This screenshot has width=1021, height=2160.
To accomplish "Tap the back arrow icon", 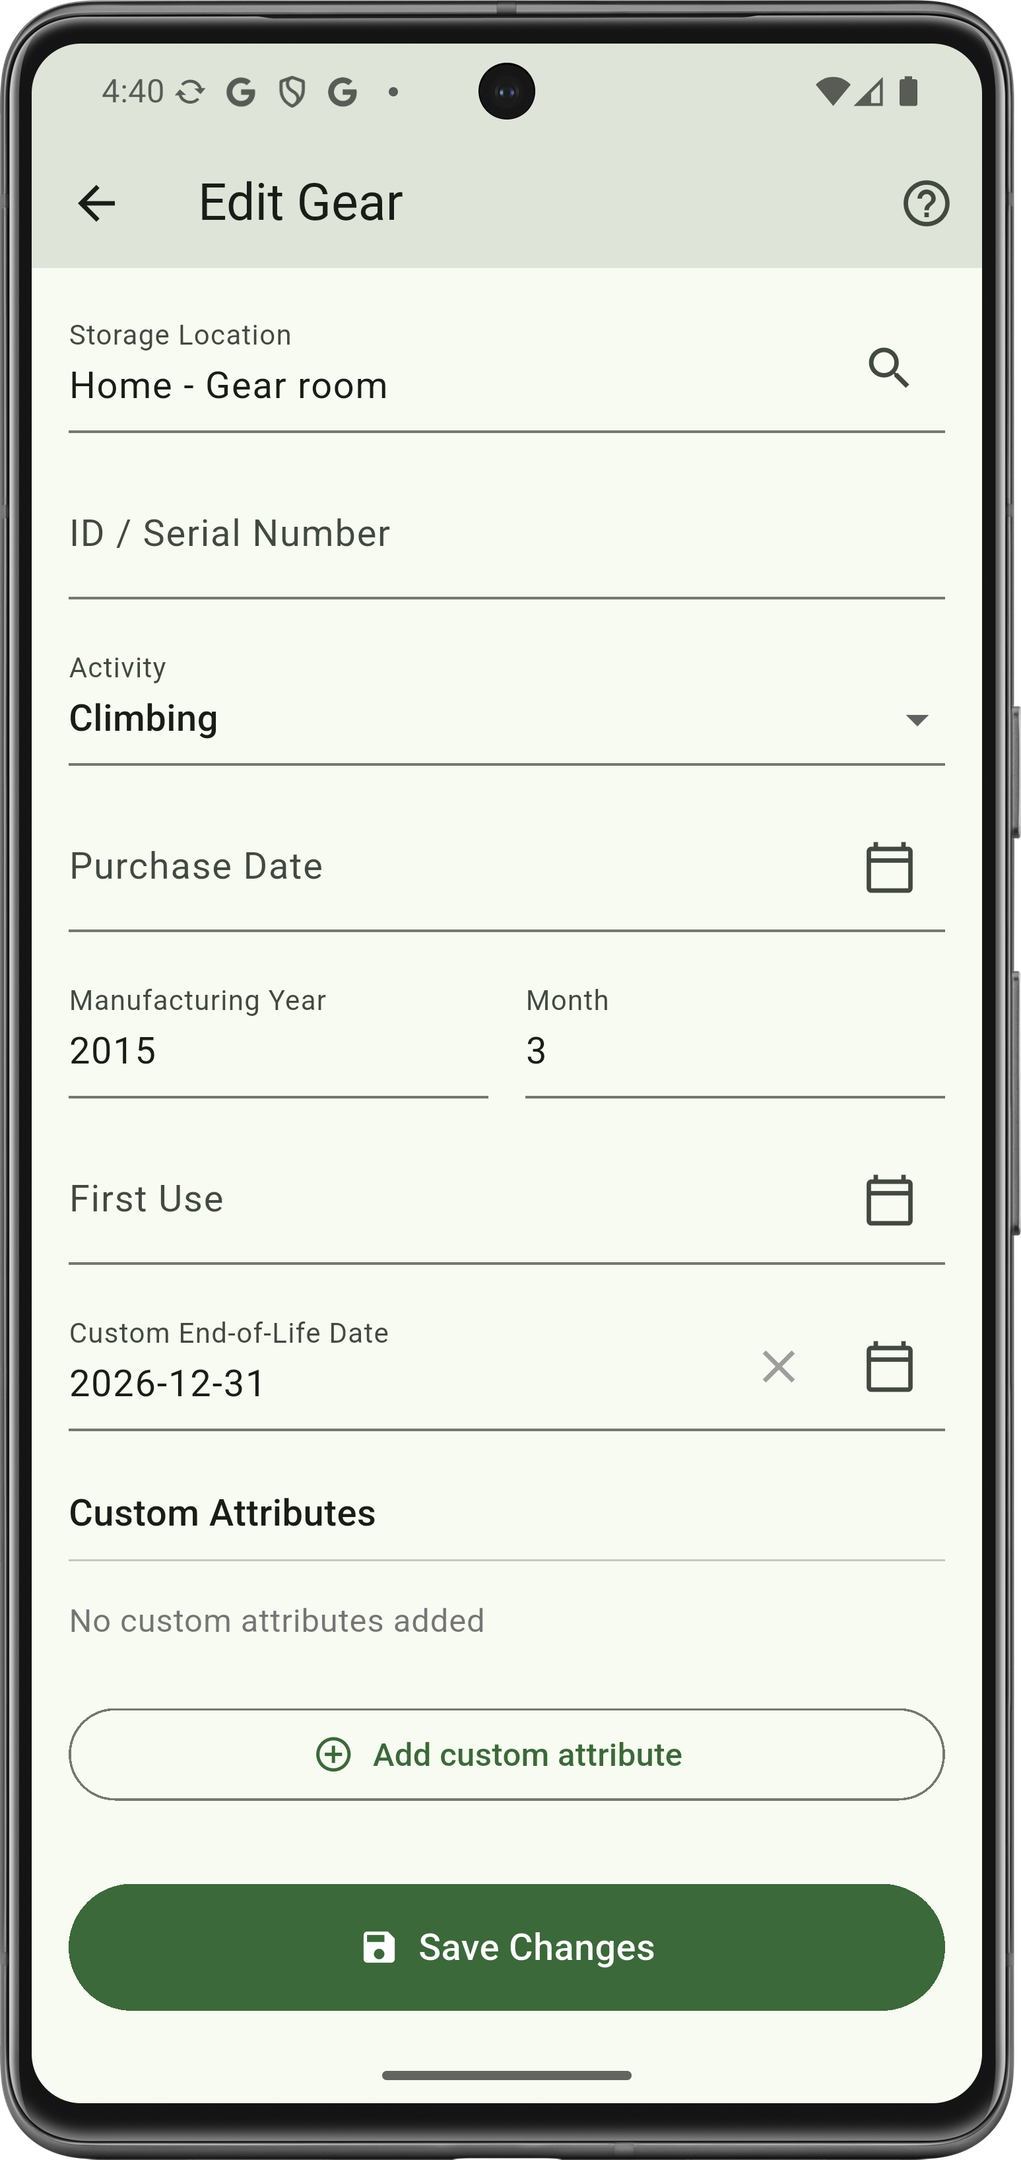I will click(x=97, y=204).
